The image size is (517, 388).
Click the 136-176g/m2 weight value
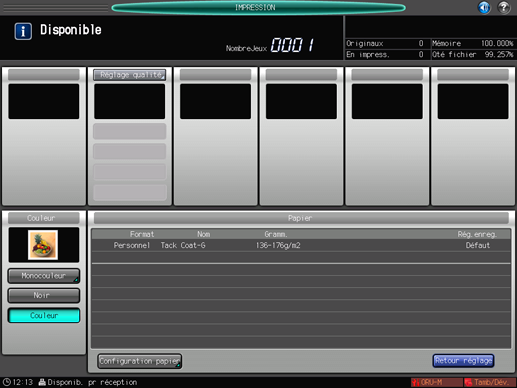coord(278,245)
